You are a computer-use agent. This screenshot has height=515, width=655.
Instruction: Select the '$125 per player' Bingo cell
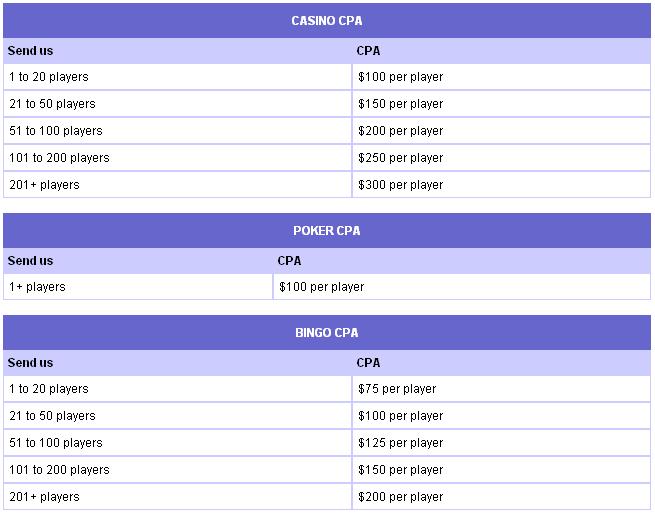pyautogui.click(x=501, y=443)
